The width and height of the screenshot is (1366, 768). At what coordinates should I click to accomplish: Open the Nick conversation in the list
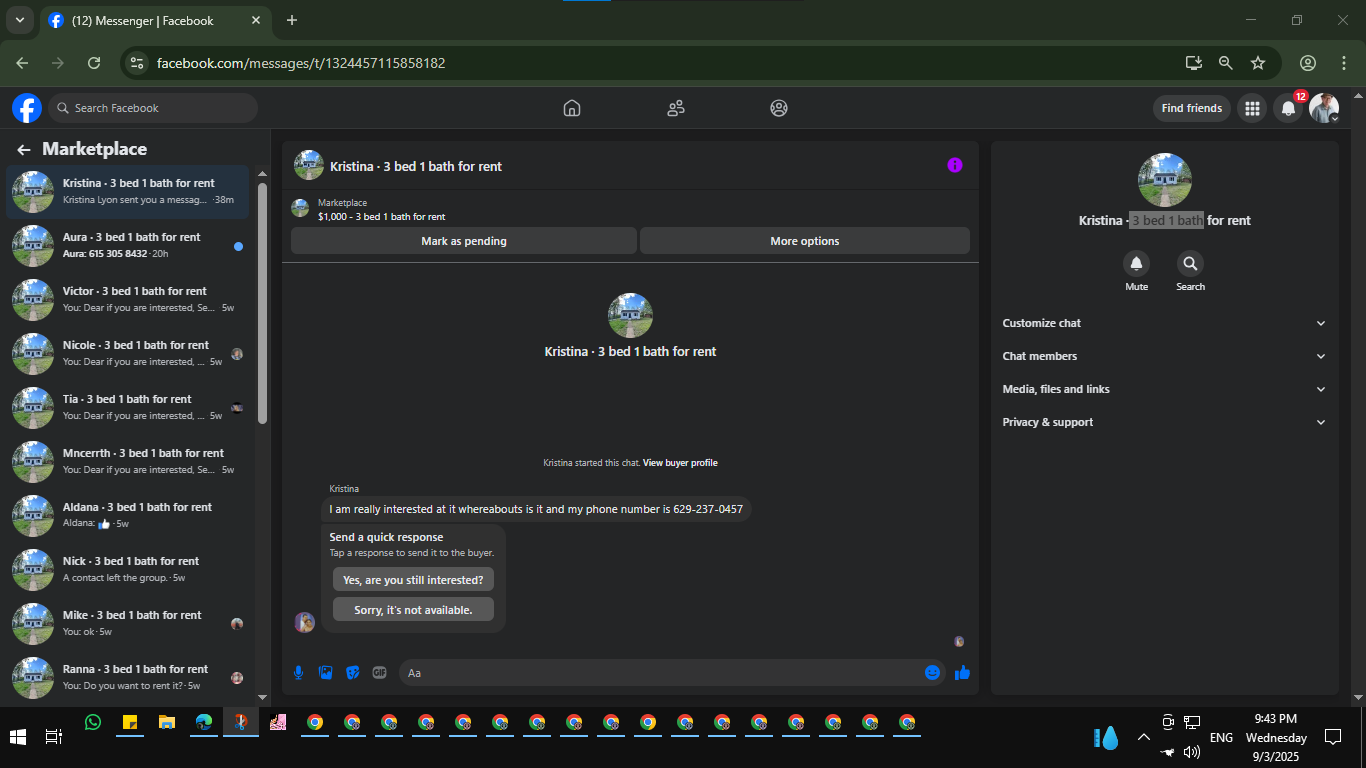point(127,569)
